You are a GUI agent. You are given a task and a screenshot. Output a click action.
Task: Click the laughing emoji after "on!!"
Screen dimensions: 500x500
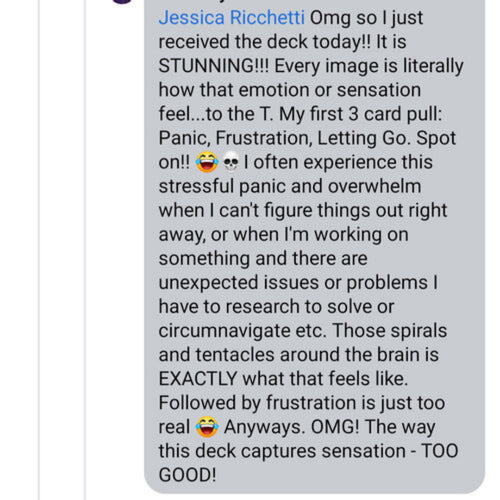click(207, 162)
